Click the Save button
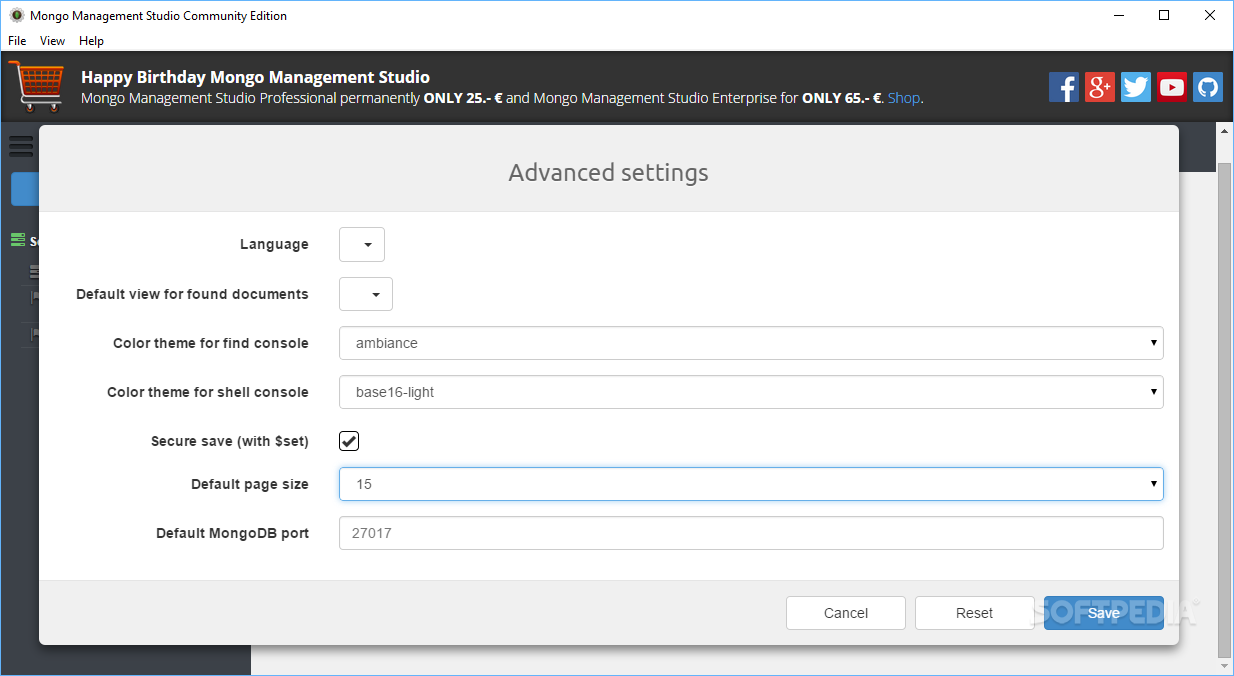This screenshot has height=676, width=1234. click(x=1104, y=613)
